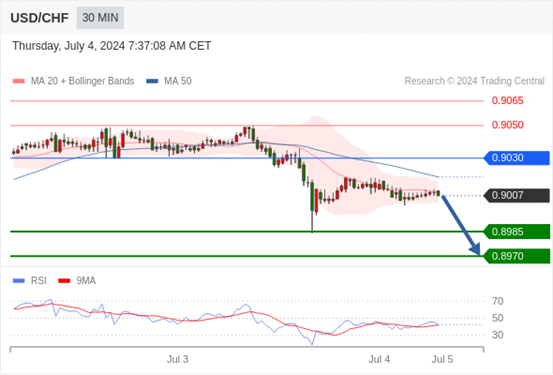Click the green 0.8970 target tag
This screenshot has width=553, height=375.
pos(517,256)
